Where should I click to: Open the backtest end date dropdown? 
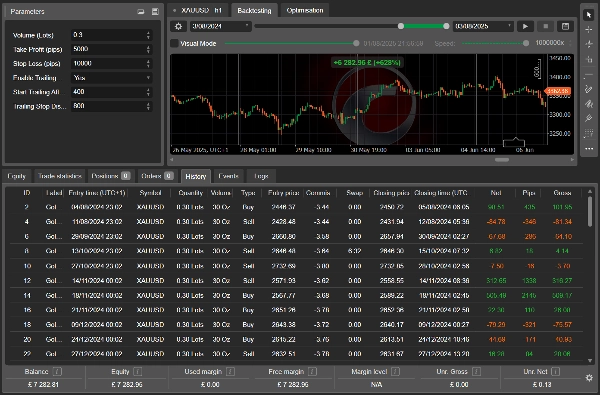pyautogui.click(x=483, y=26)
